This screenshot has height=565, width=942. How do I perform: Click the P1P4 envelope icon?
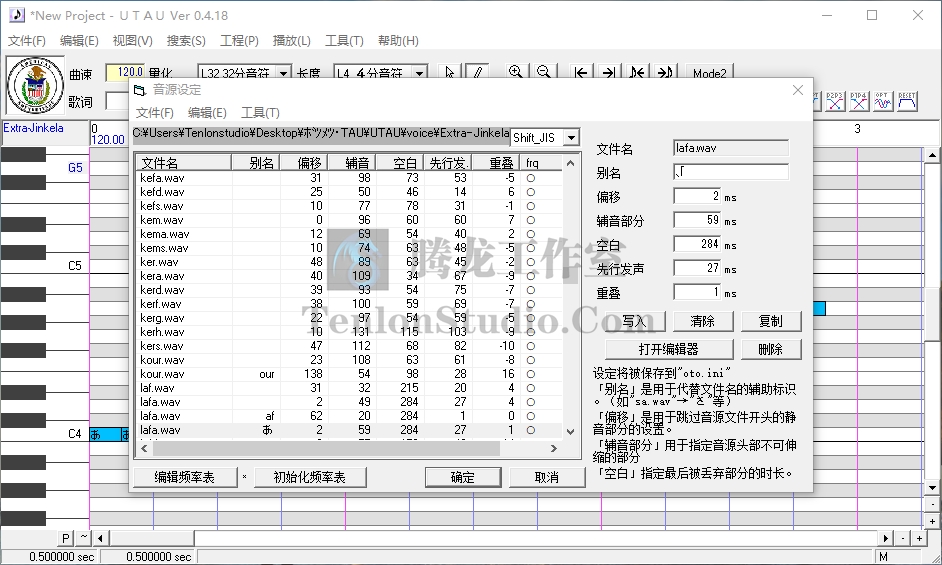[858, 101]
